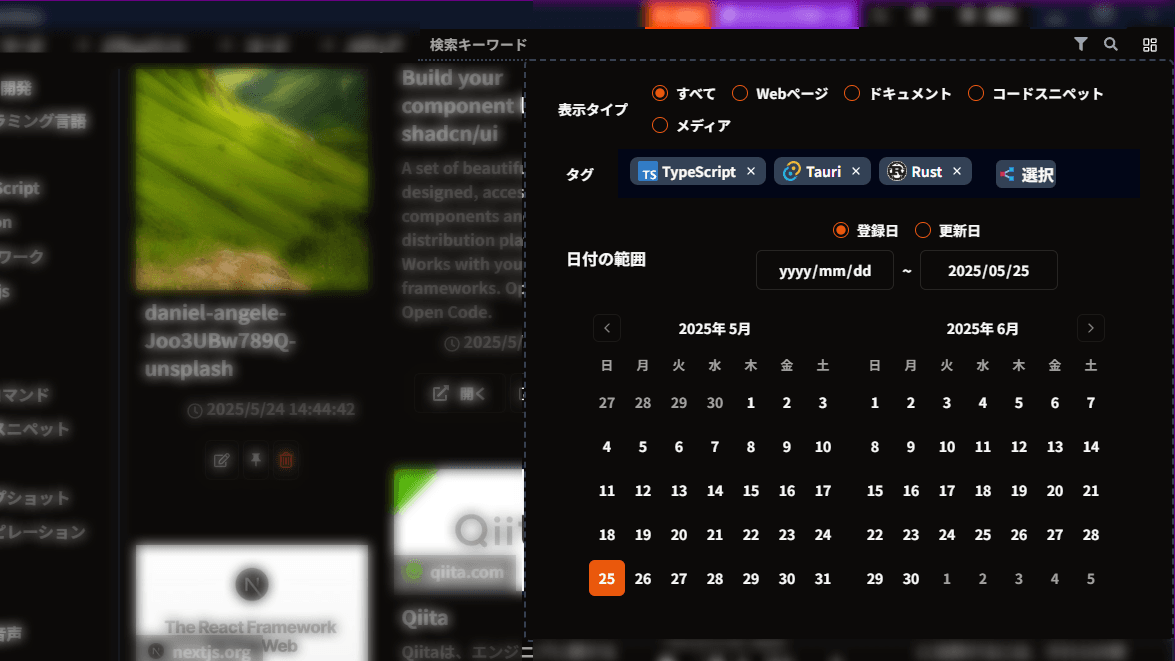
Task: Advance calendar to next month
Action: coord(1091,328)
